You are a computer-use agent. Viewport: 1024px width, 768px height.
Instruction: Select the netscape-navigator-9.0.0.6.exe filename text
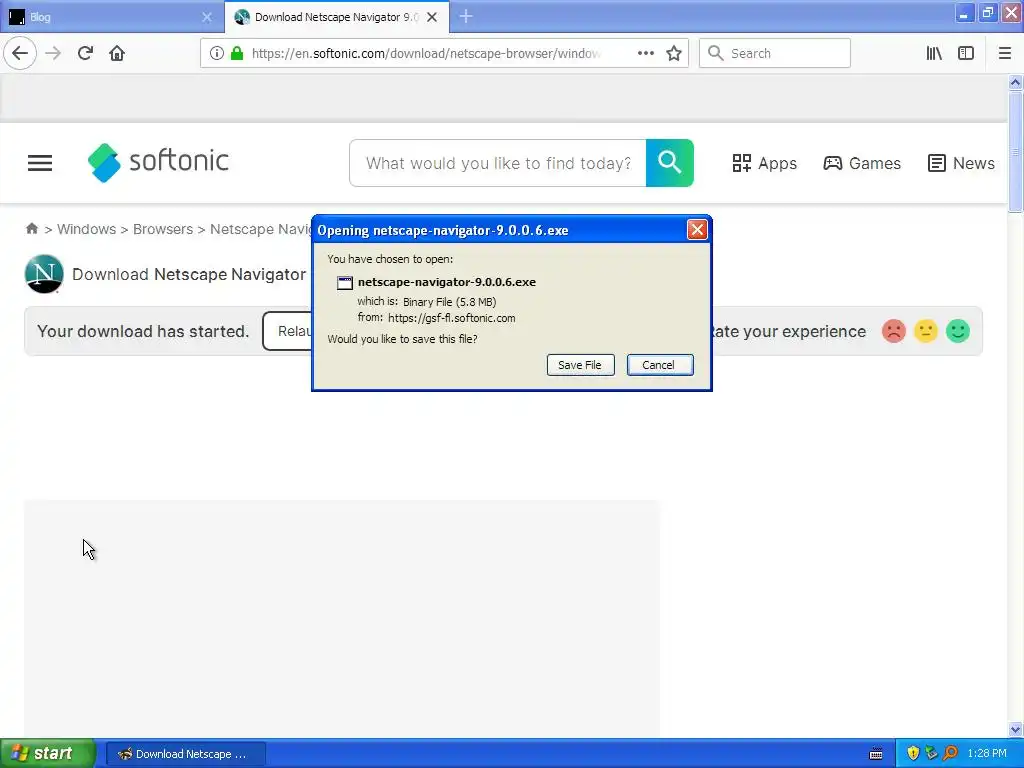tap(447, 282)
